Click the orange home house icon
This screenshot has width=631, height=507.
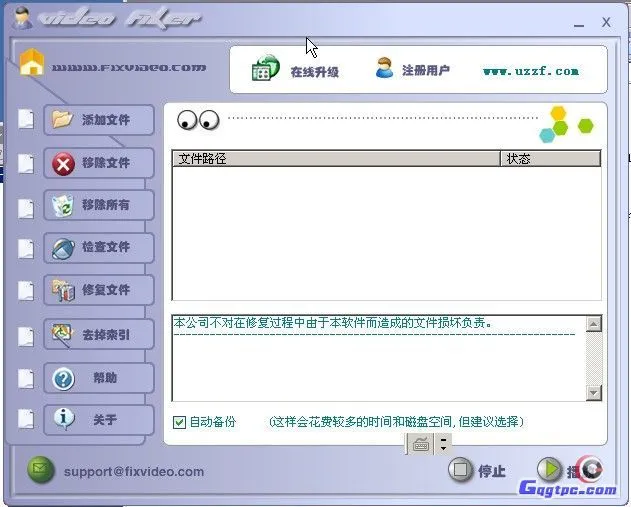[x=32, y=62]
